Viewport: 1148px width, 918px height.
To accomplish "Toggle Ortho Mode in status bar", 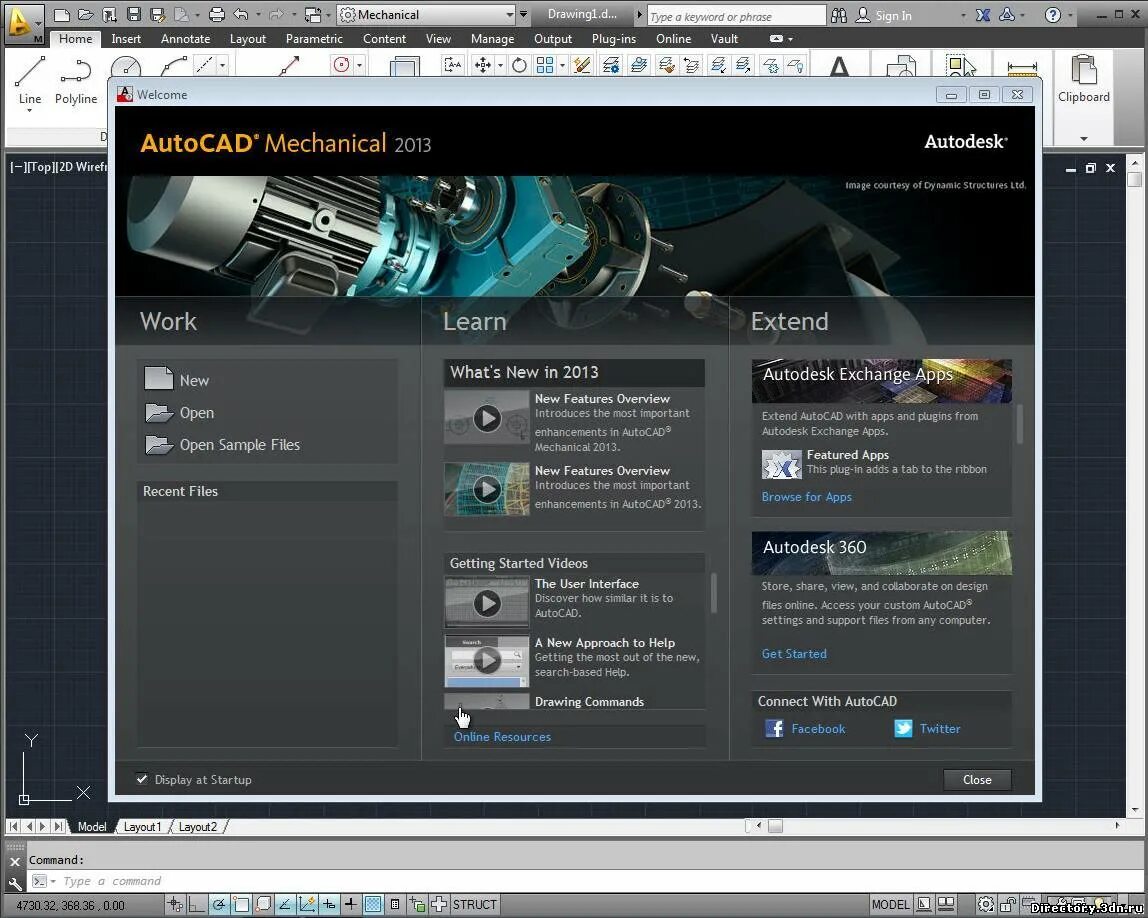I will point(196,905).
